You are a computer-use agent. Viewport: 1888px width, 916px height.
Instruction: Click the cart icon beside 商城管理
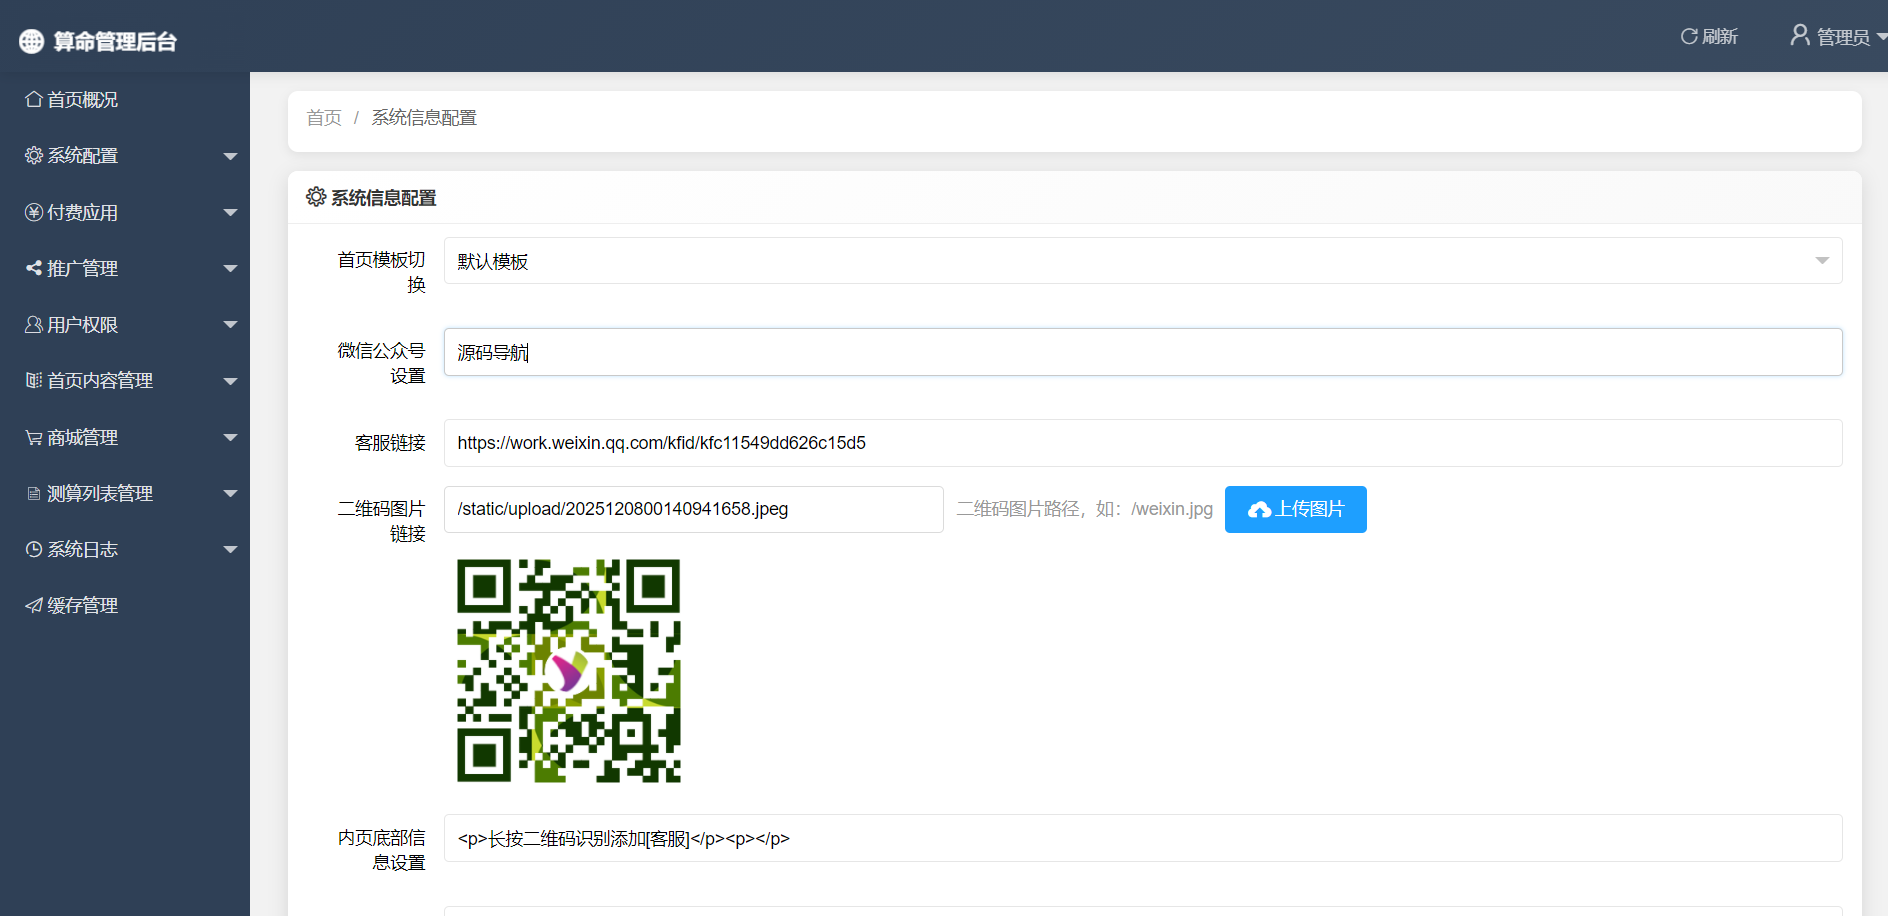point(34,438)
